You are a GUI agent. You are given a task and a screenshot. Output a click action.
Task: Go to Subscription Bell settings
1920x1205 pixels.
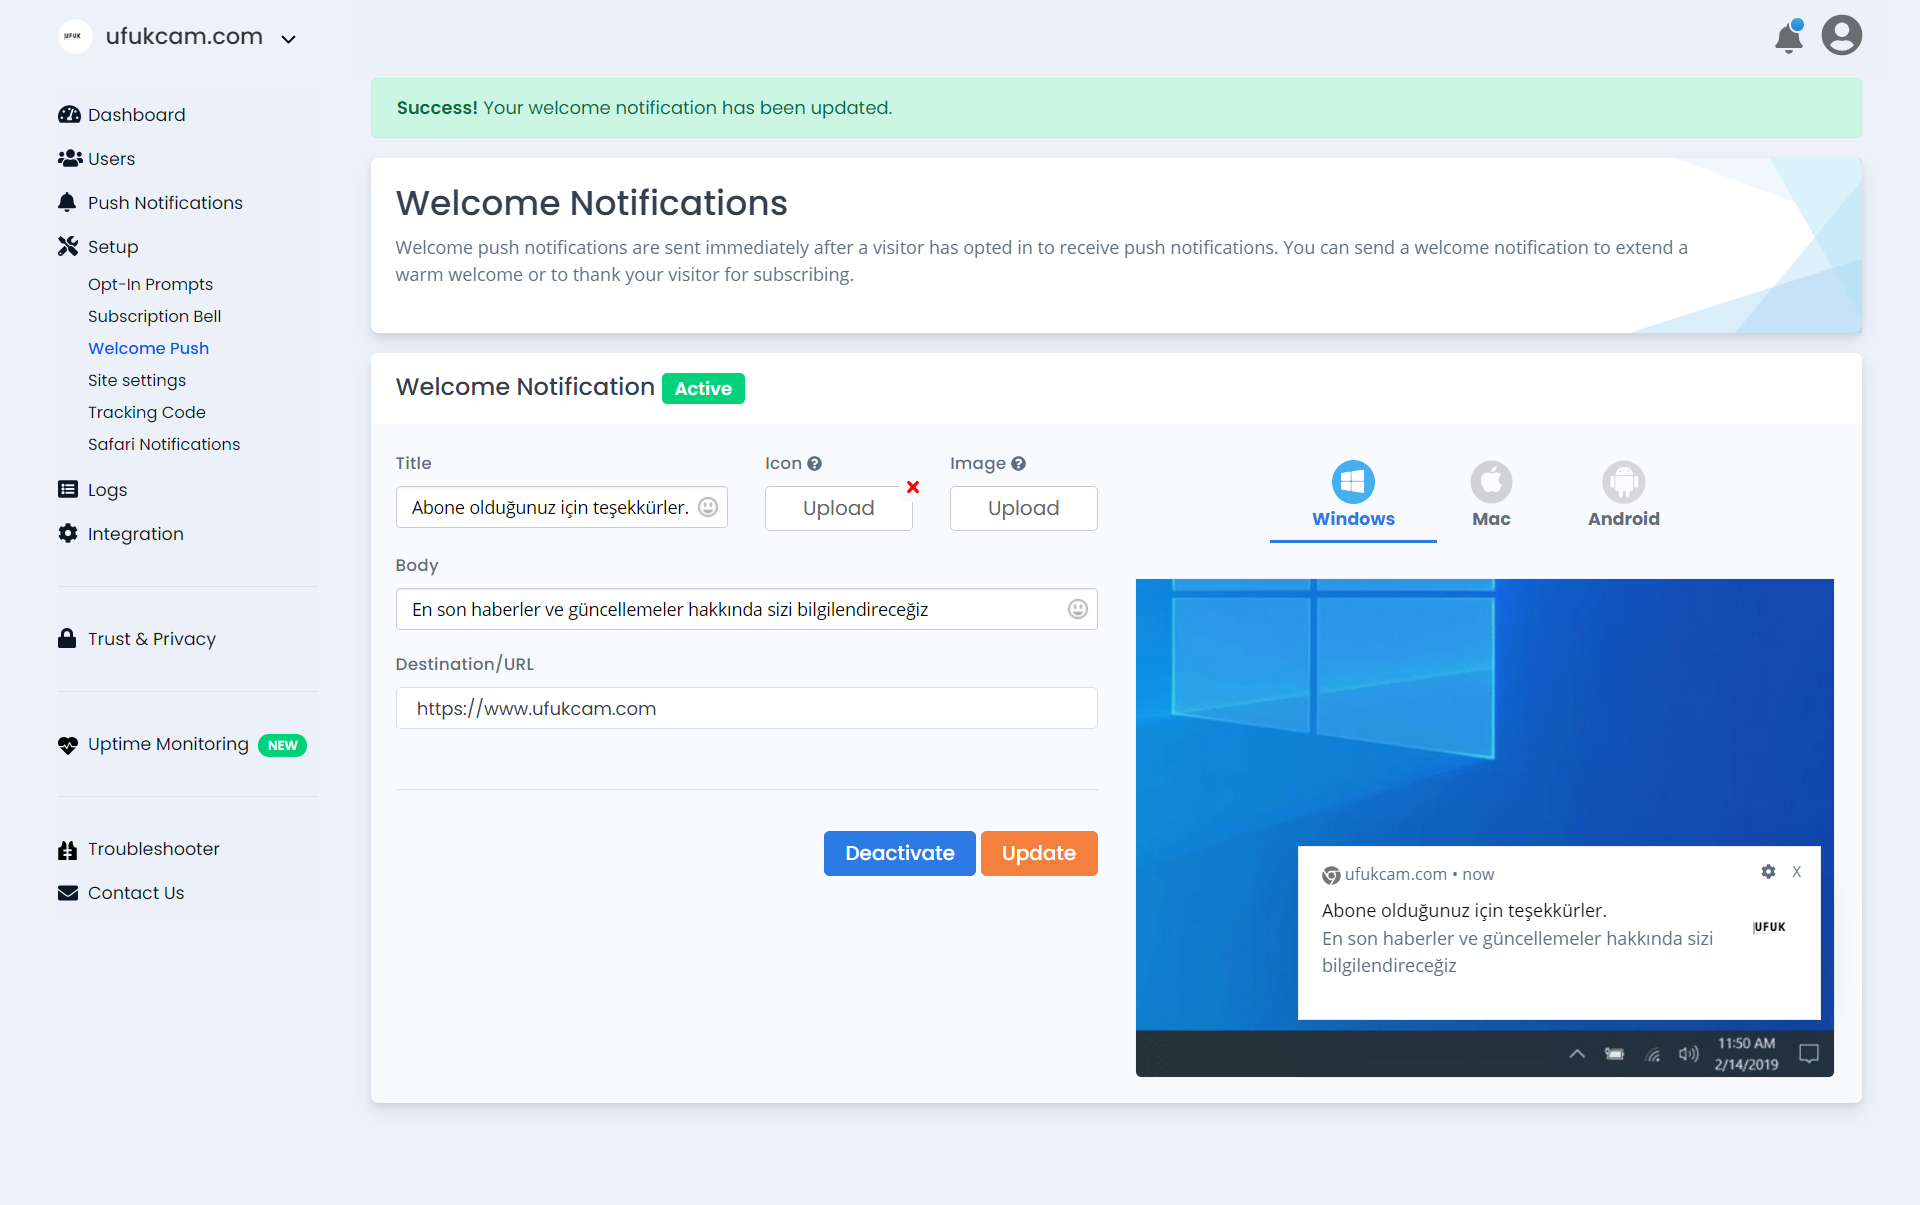click(154, 316)
